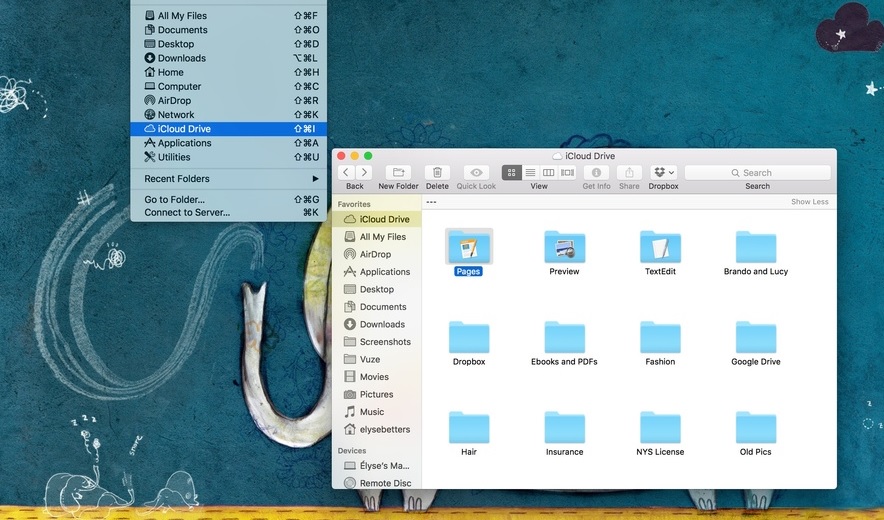Switch to list view mode
Image resolution: width=884 pixels, height=520 pixels.
(530, 173)
